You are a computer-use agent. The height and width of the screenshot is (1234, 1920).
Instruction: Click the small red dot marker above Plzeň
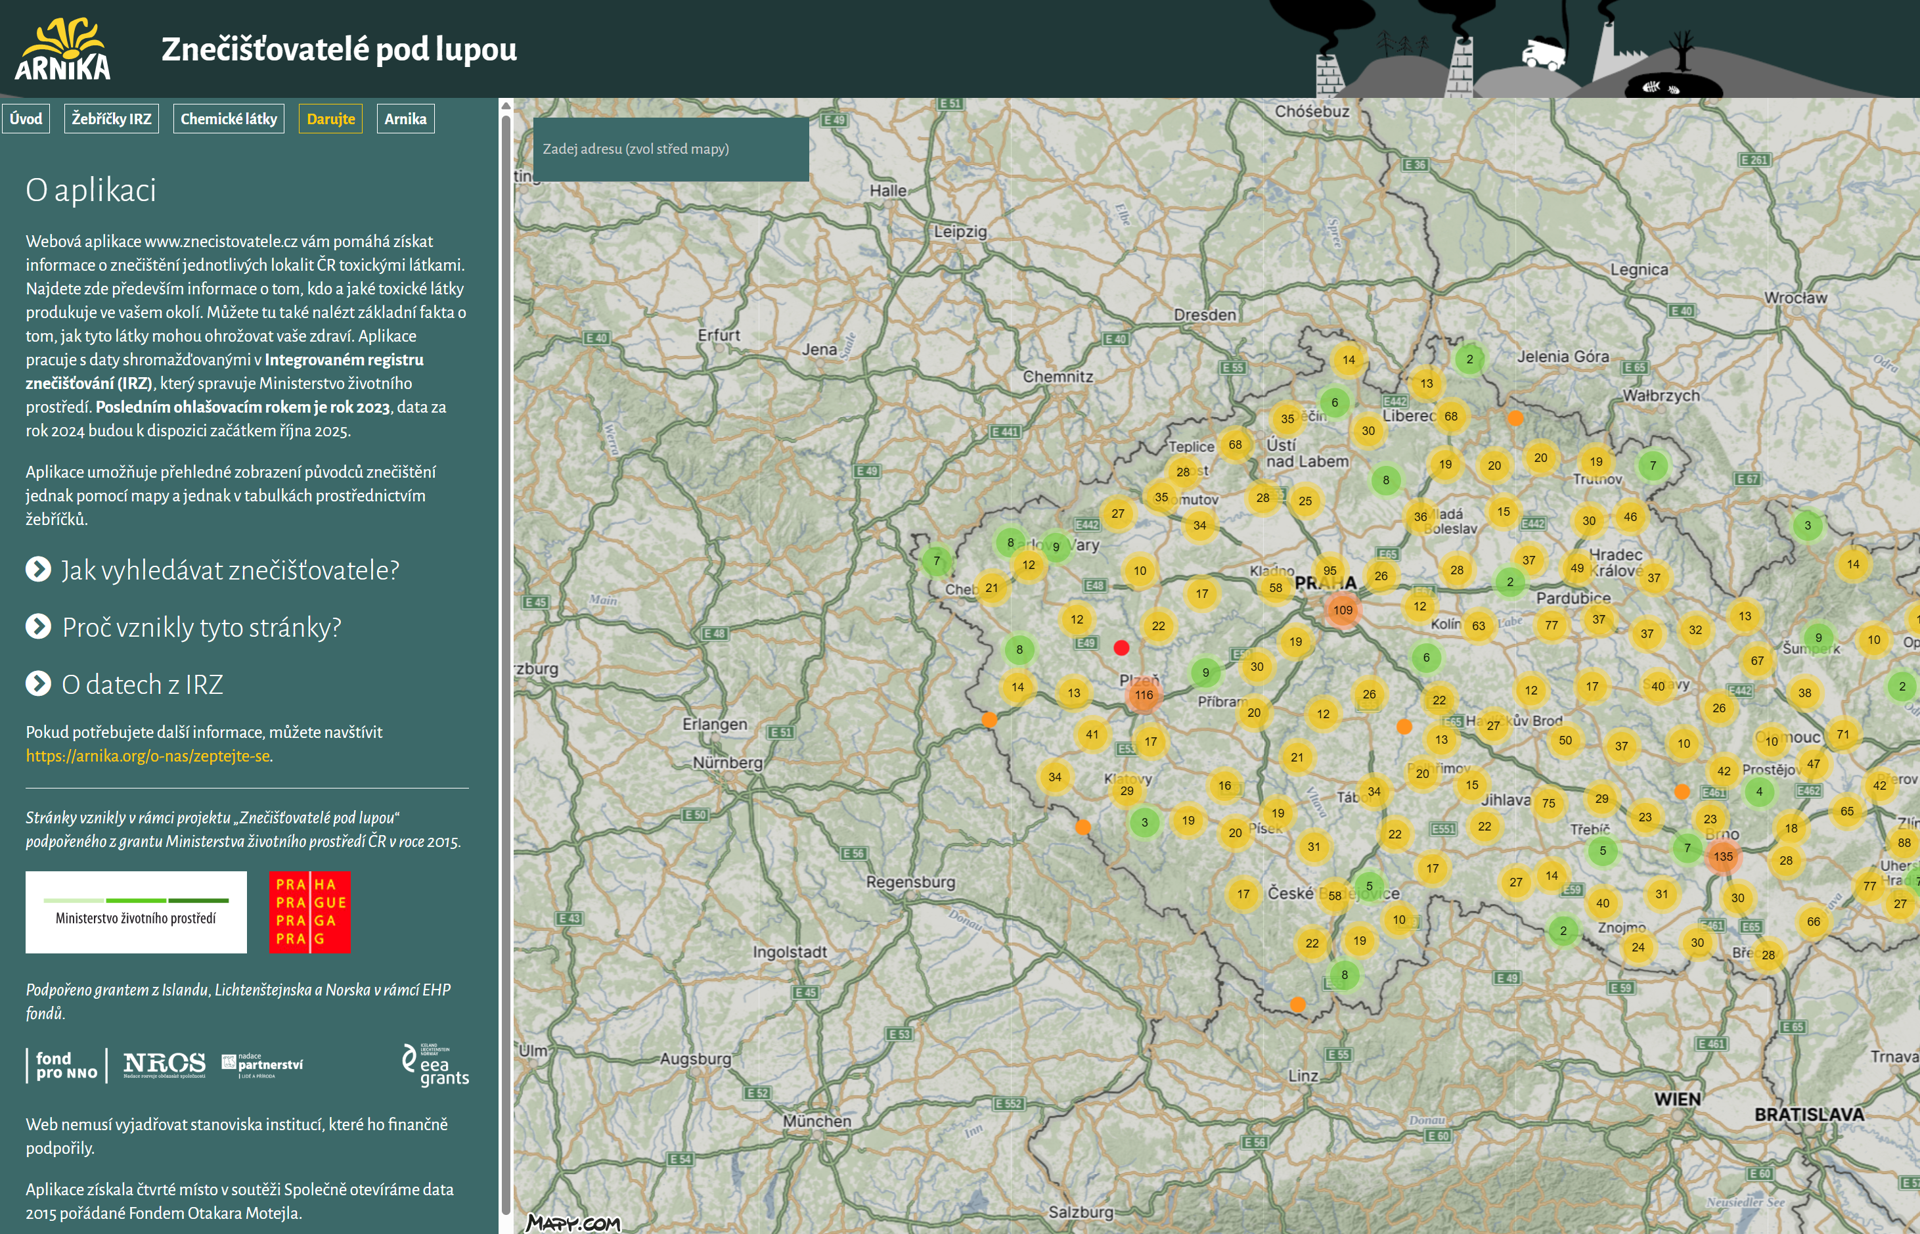click(1121, 648)
